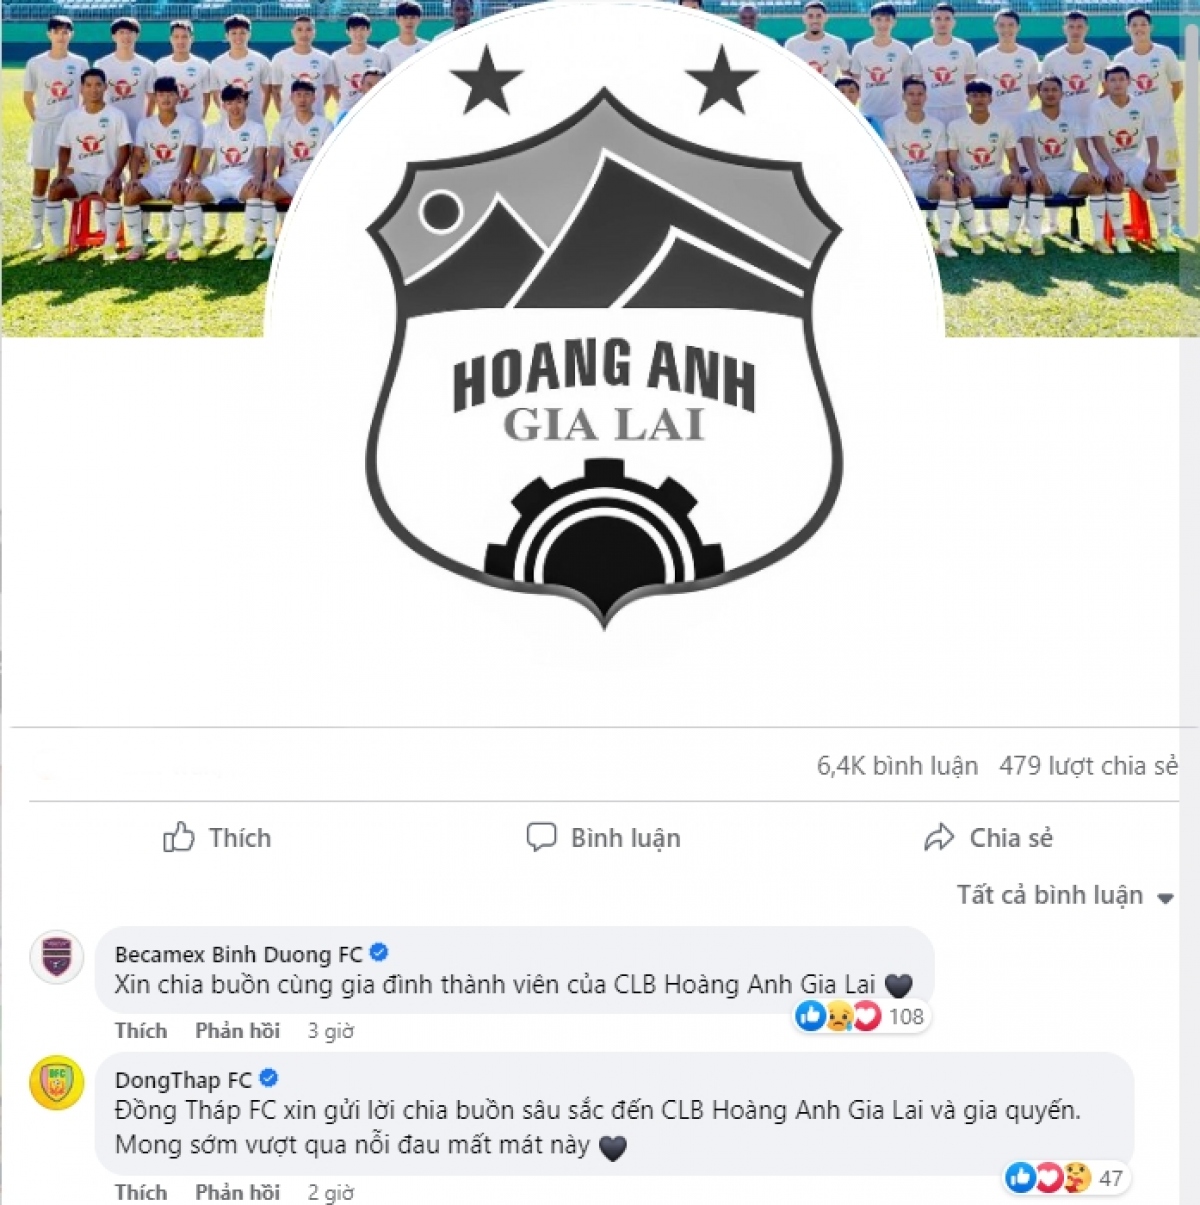1200x1205 pixels.
Task: Reply to the Becamex Binh Duong FC comment
Action: [237, 1030]
